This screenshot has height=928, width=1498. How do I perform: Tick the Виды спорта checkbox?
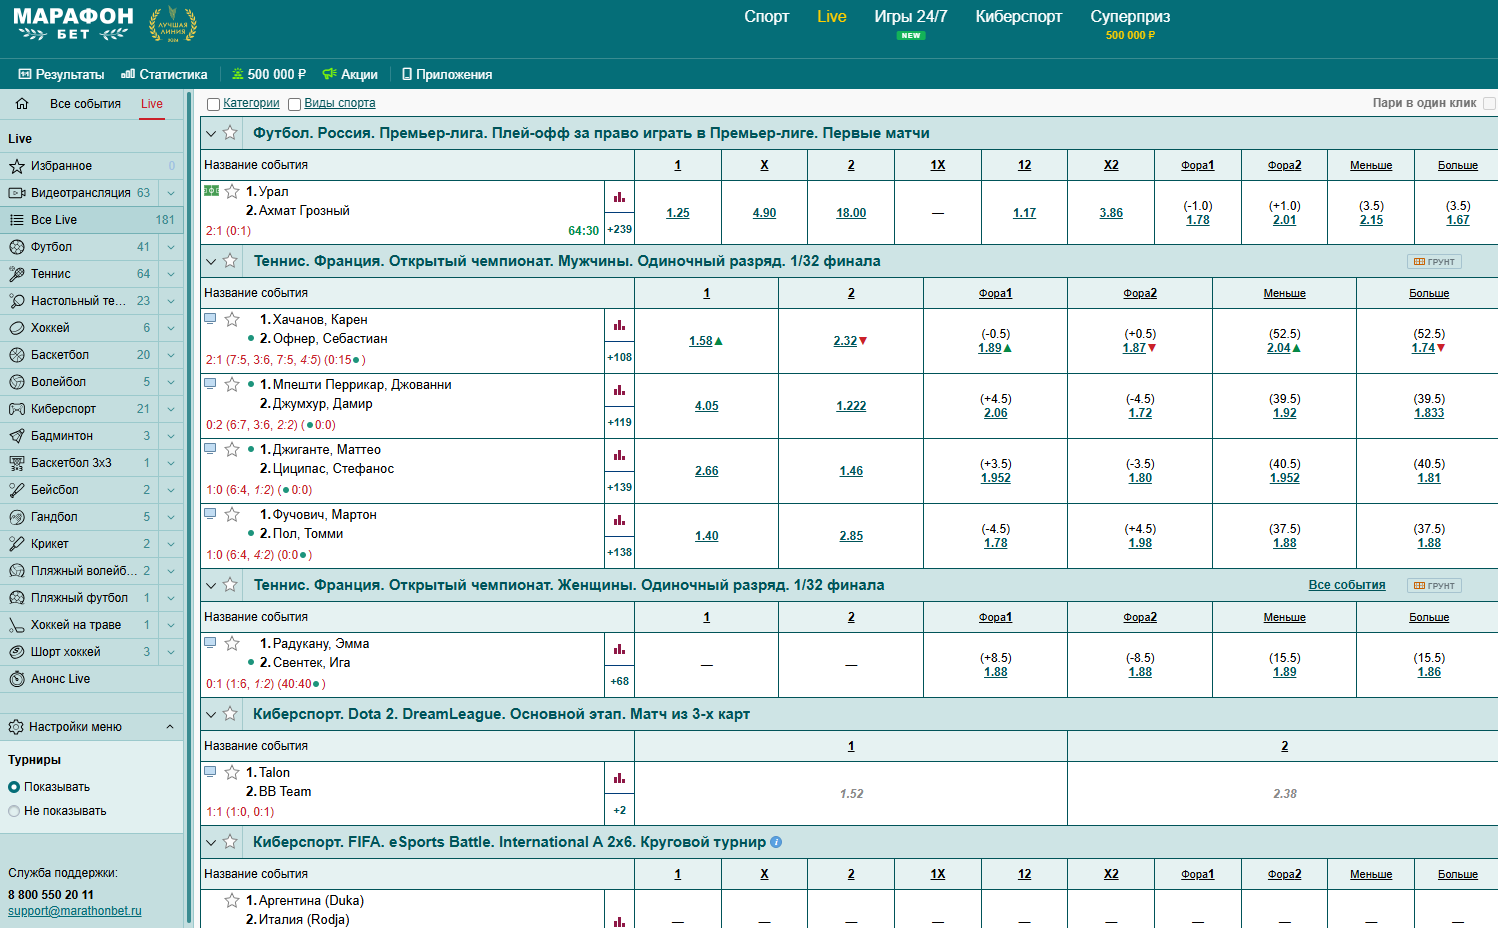coord(294,104)
